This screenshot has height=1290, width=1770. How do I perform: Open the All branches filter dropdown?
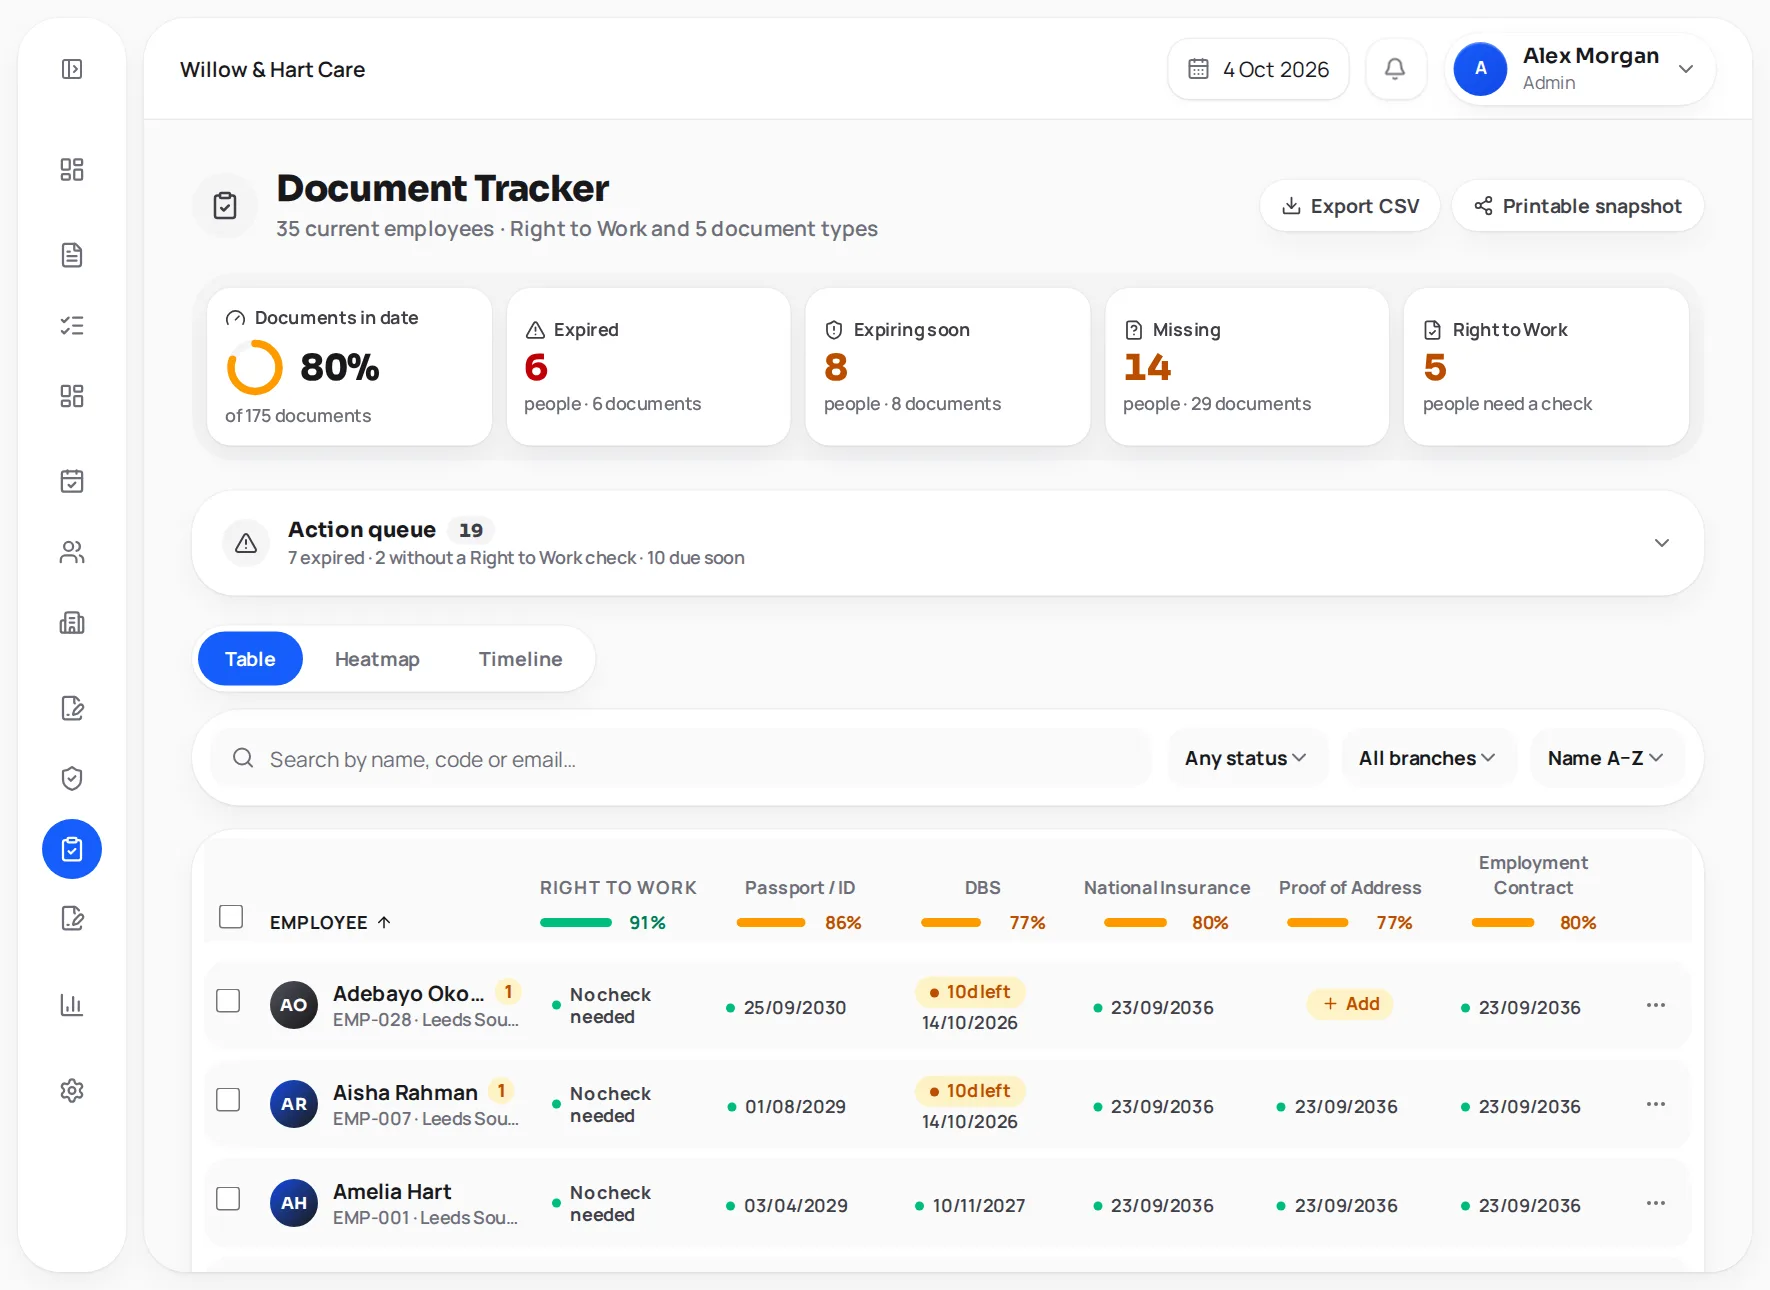pos(1428,758)
